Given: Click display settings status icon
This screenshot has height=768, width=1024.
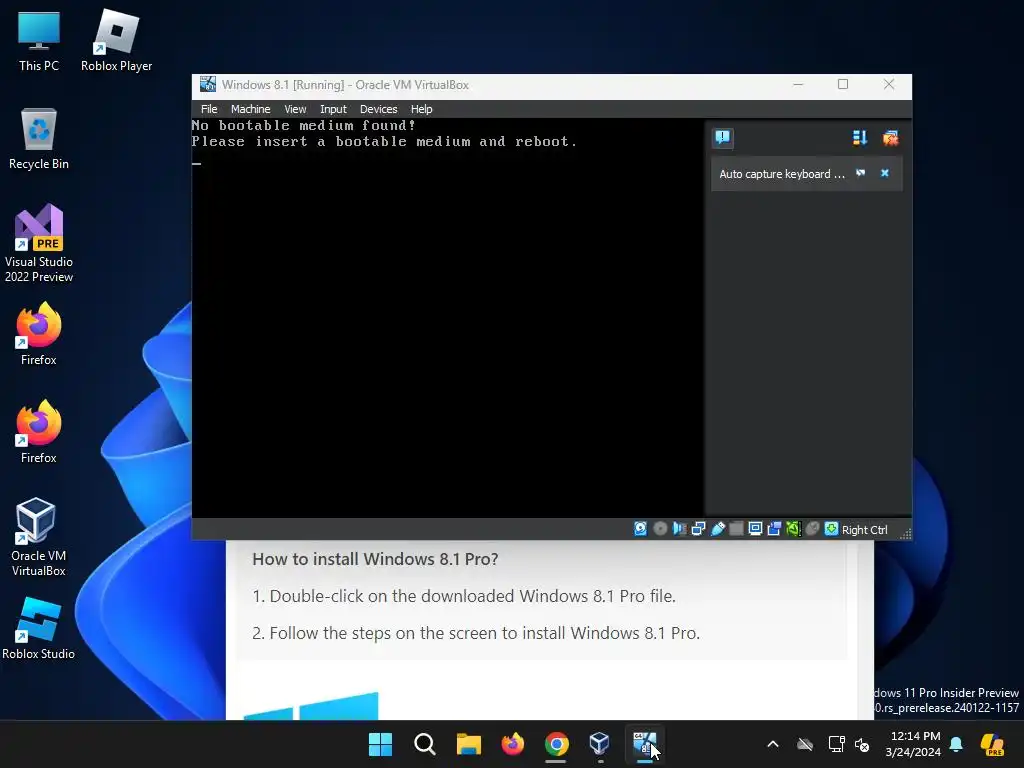Looking at the screenshot, I should pyautogui.click(x=756, y=529).
